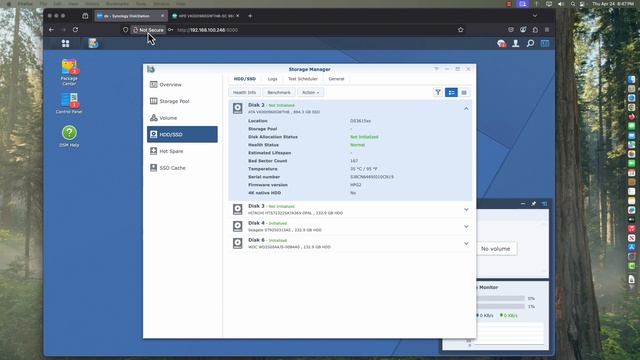Switch to compact list view icon

[x=464, y=92]
